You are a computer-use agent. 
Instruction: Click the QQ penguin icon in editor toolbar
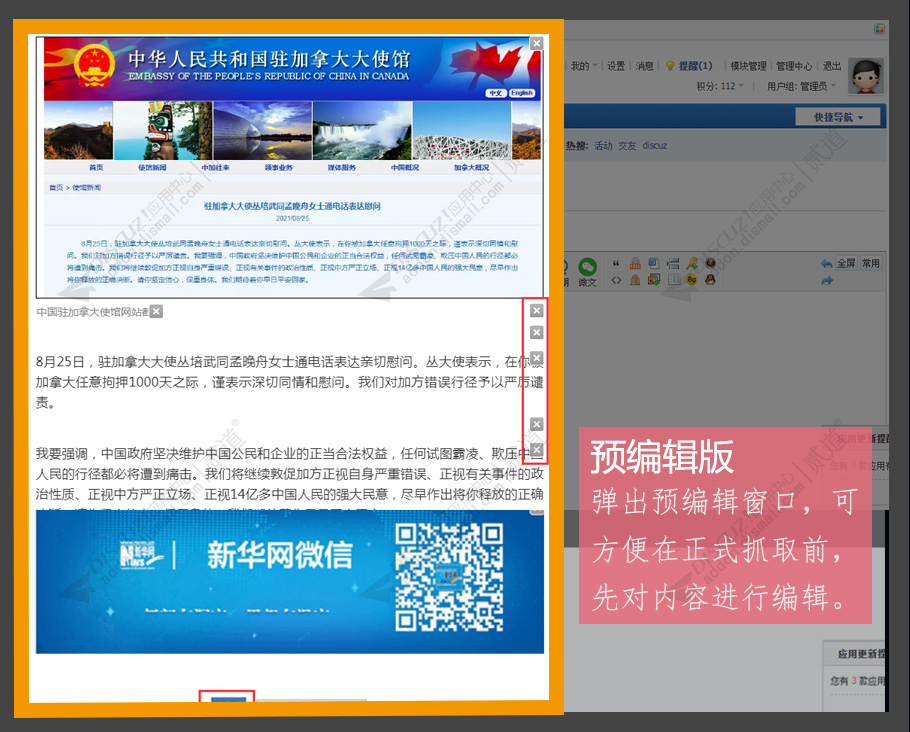point(710,280)
